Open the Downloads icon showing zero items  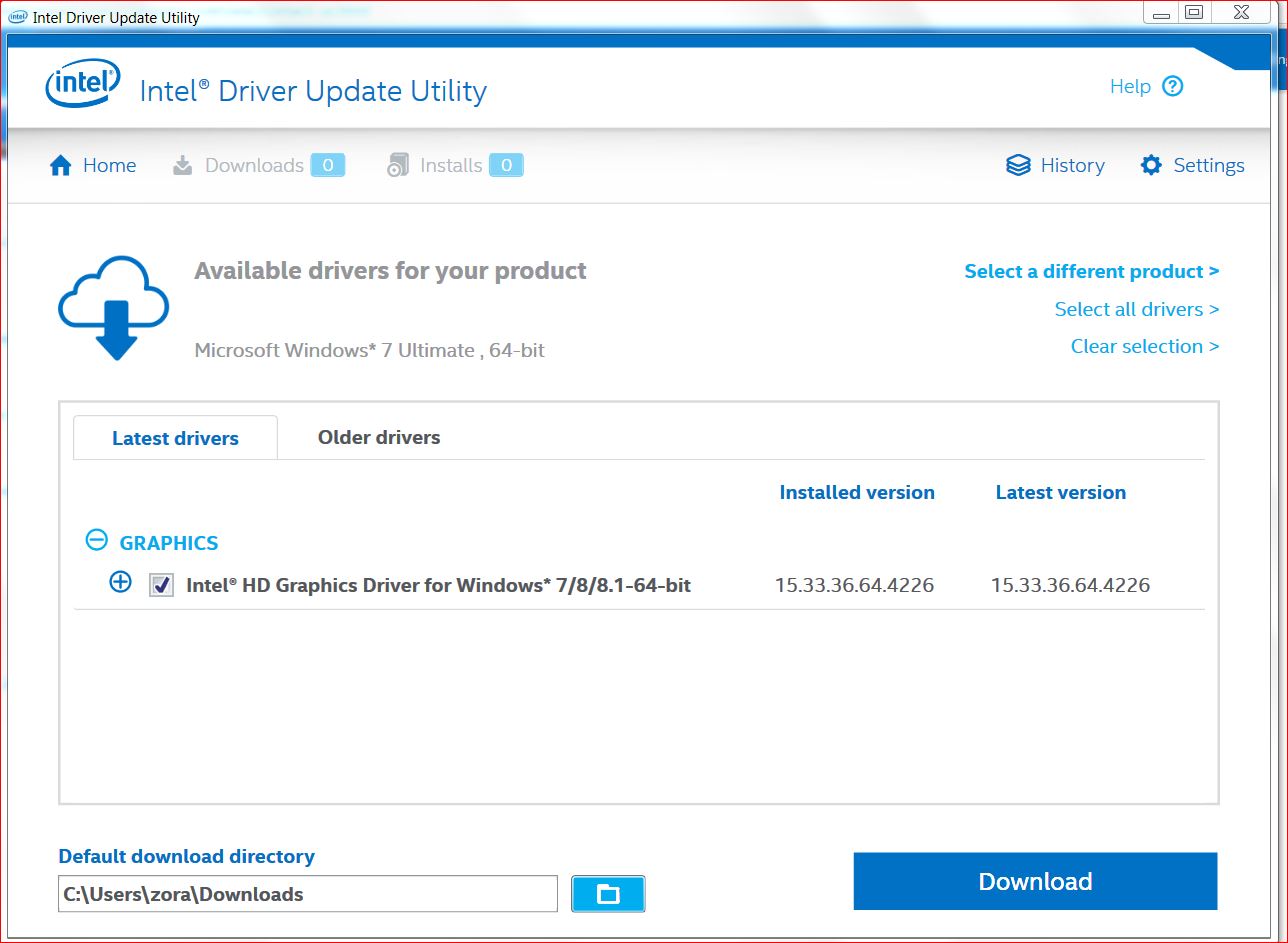182,165
